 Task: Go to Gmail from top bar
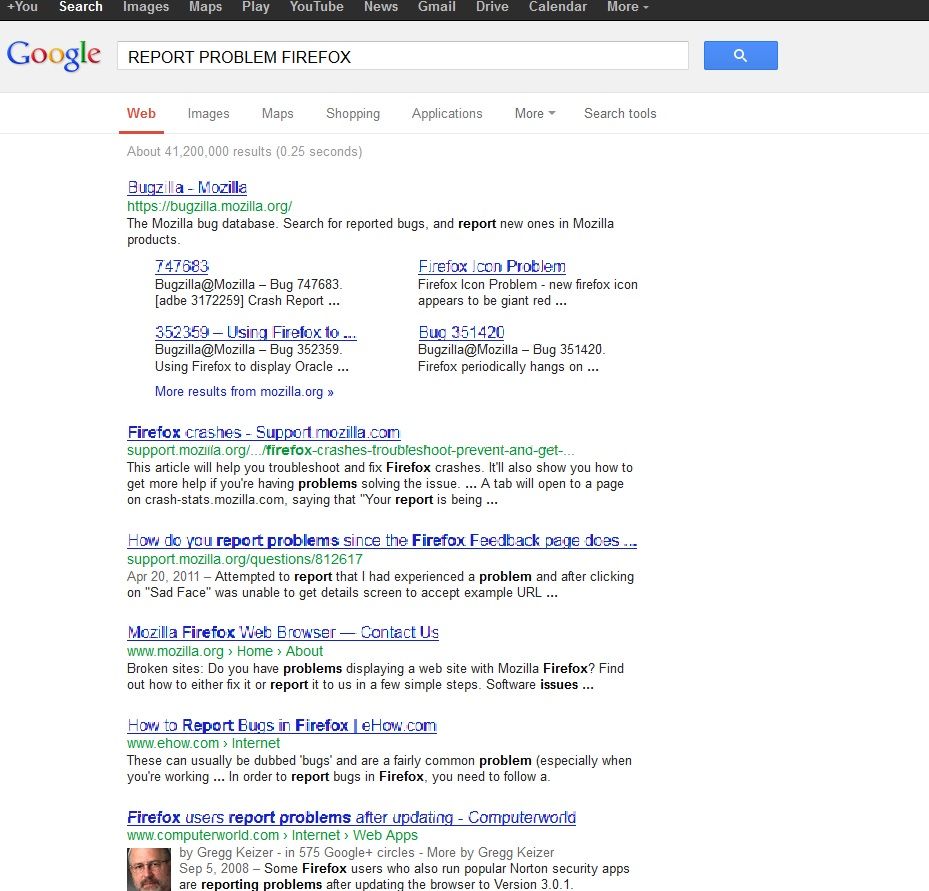pyautogui.click(x=435, y=7)
